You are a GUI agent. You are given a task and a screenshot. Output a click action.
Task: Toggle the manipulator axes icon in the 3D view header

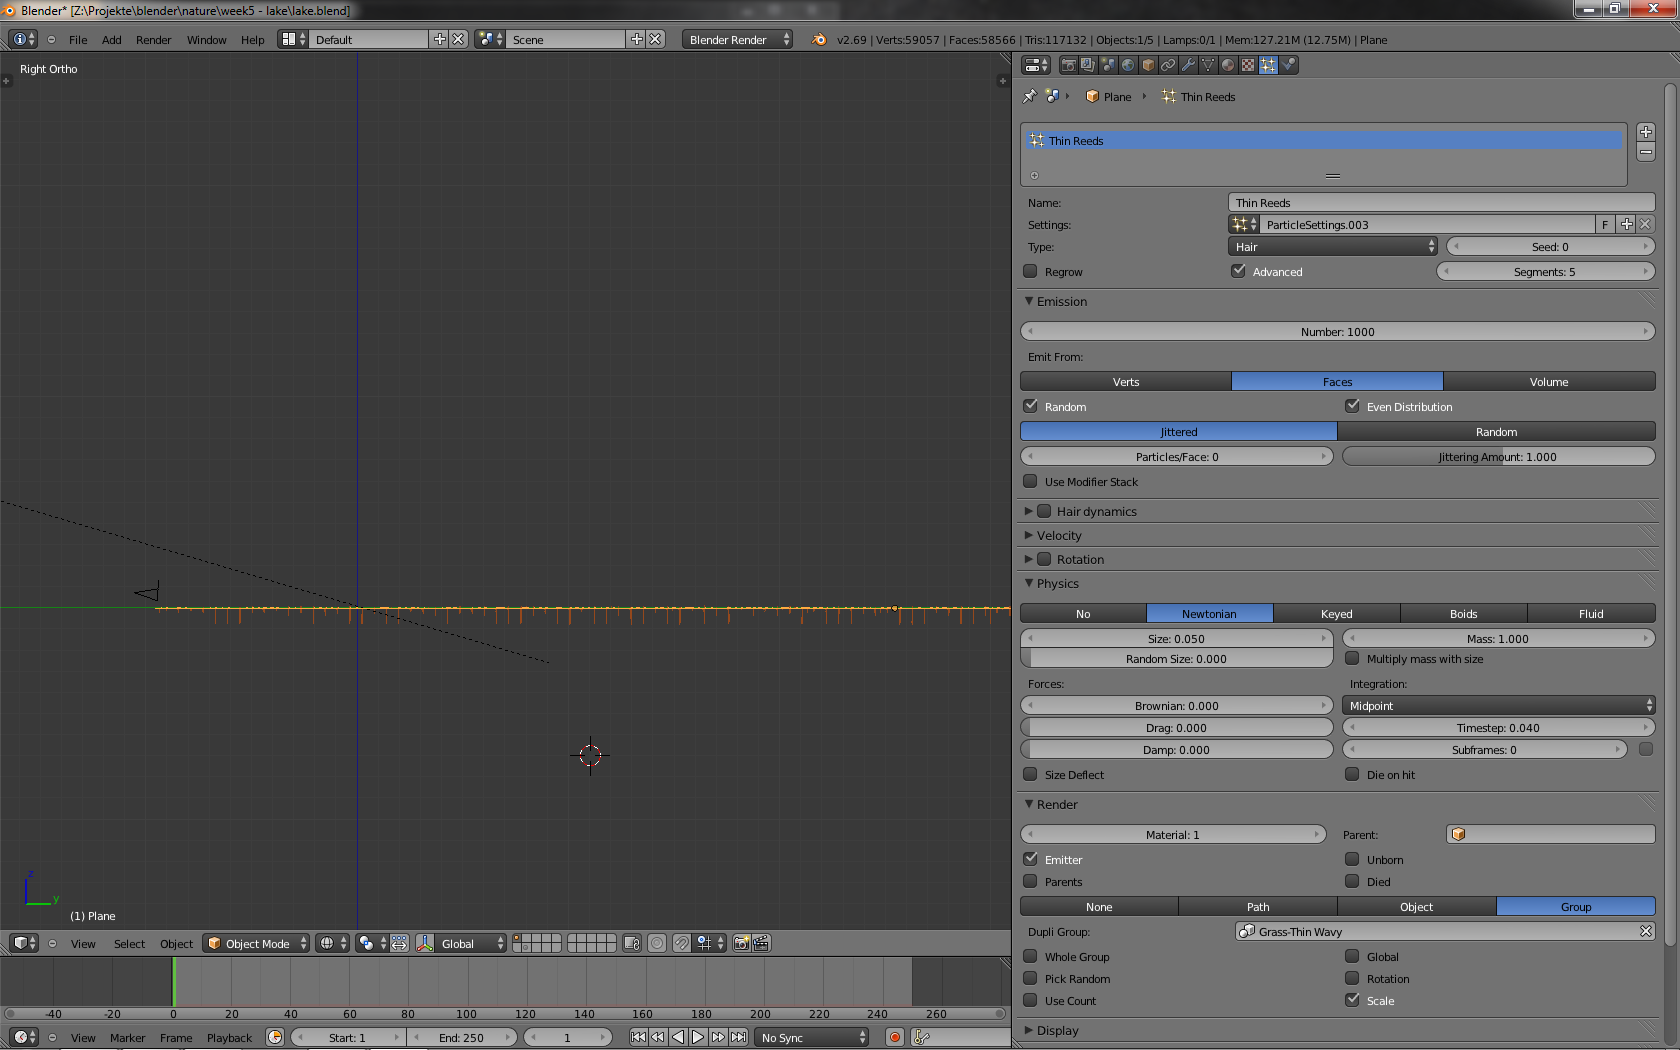coord(425,943)
